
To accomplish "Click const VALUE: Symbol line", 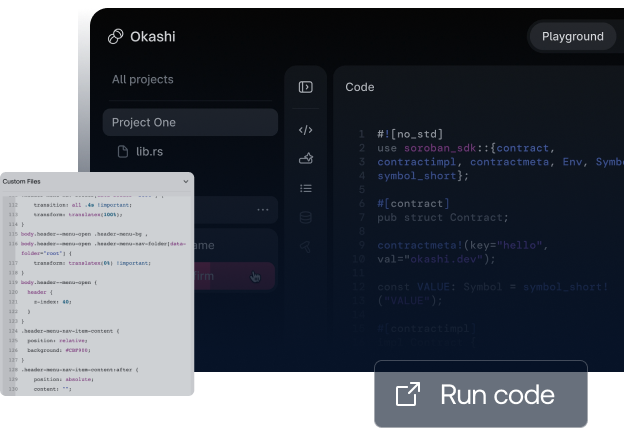I will tap(493, 287).
